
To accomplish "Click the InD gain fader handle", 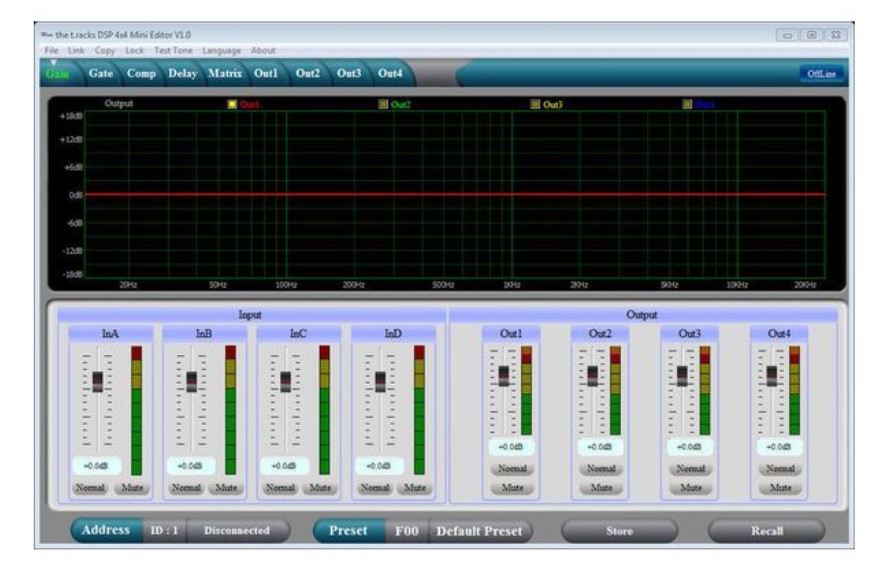I will [x=380, y=381].
